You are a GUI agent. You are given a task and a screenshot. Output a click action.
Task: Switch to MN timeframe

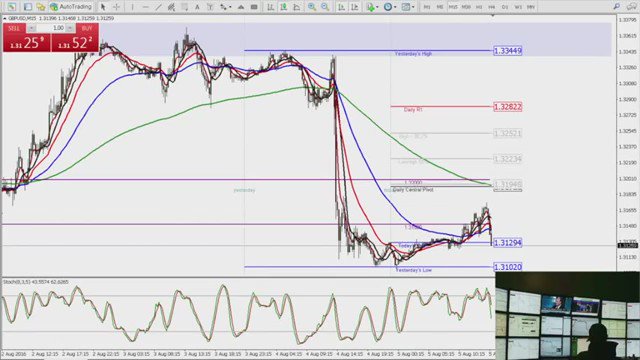(x=531, y=7)
